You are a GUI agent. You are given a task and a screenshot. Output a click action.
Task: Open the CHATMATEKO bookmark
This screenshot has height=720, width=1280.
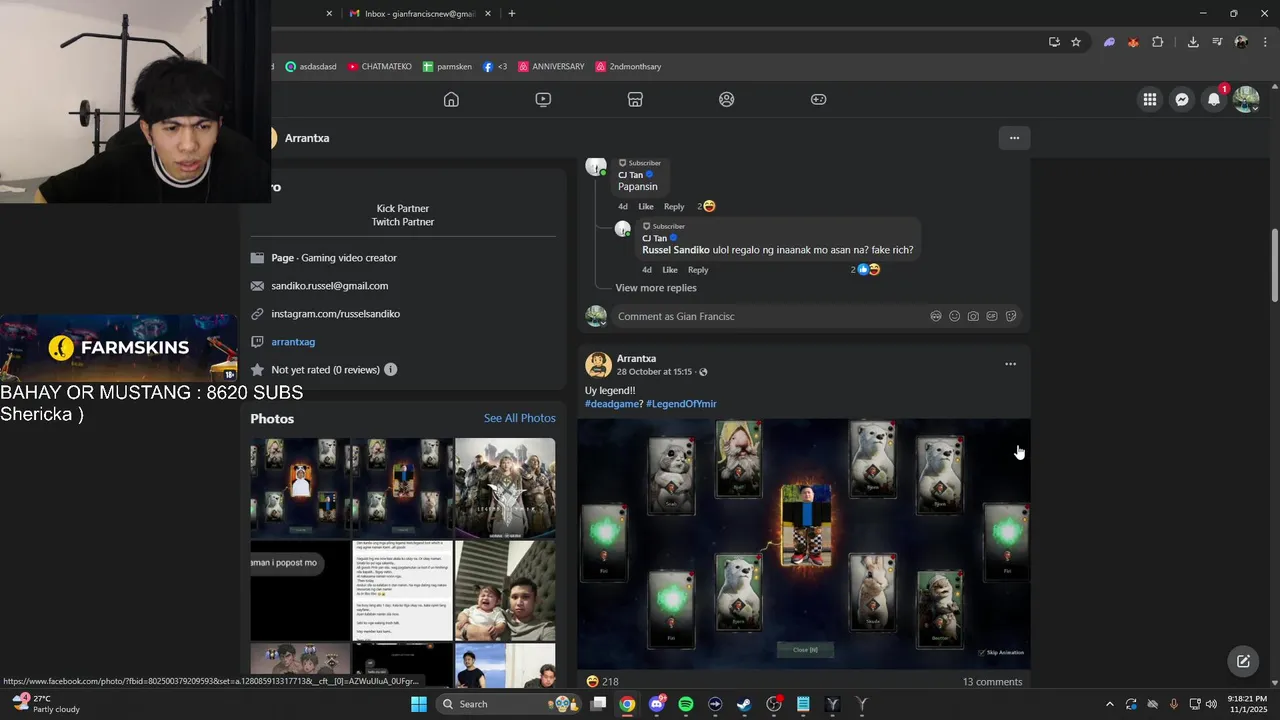(x=380, y=67)
